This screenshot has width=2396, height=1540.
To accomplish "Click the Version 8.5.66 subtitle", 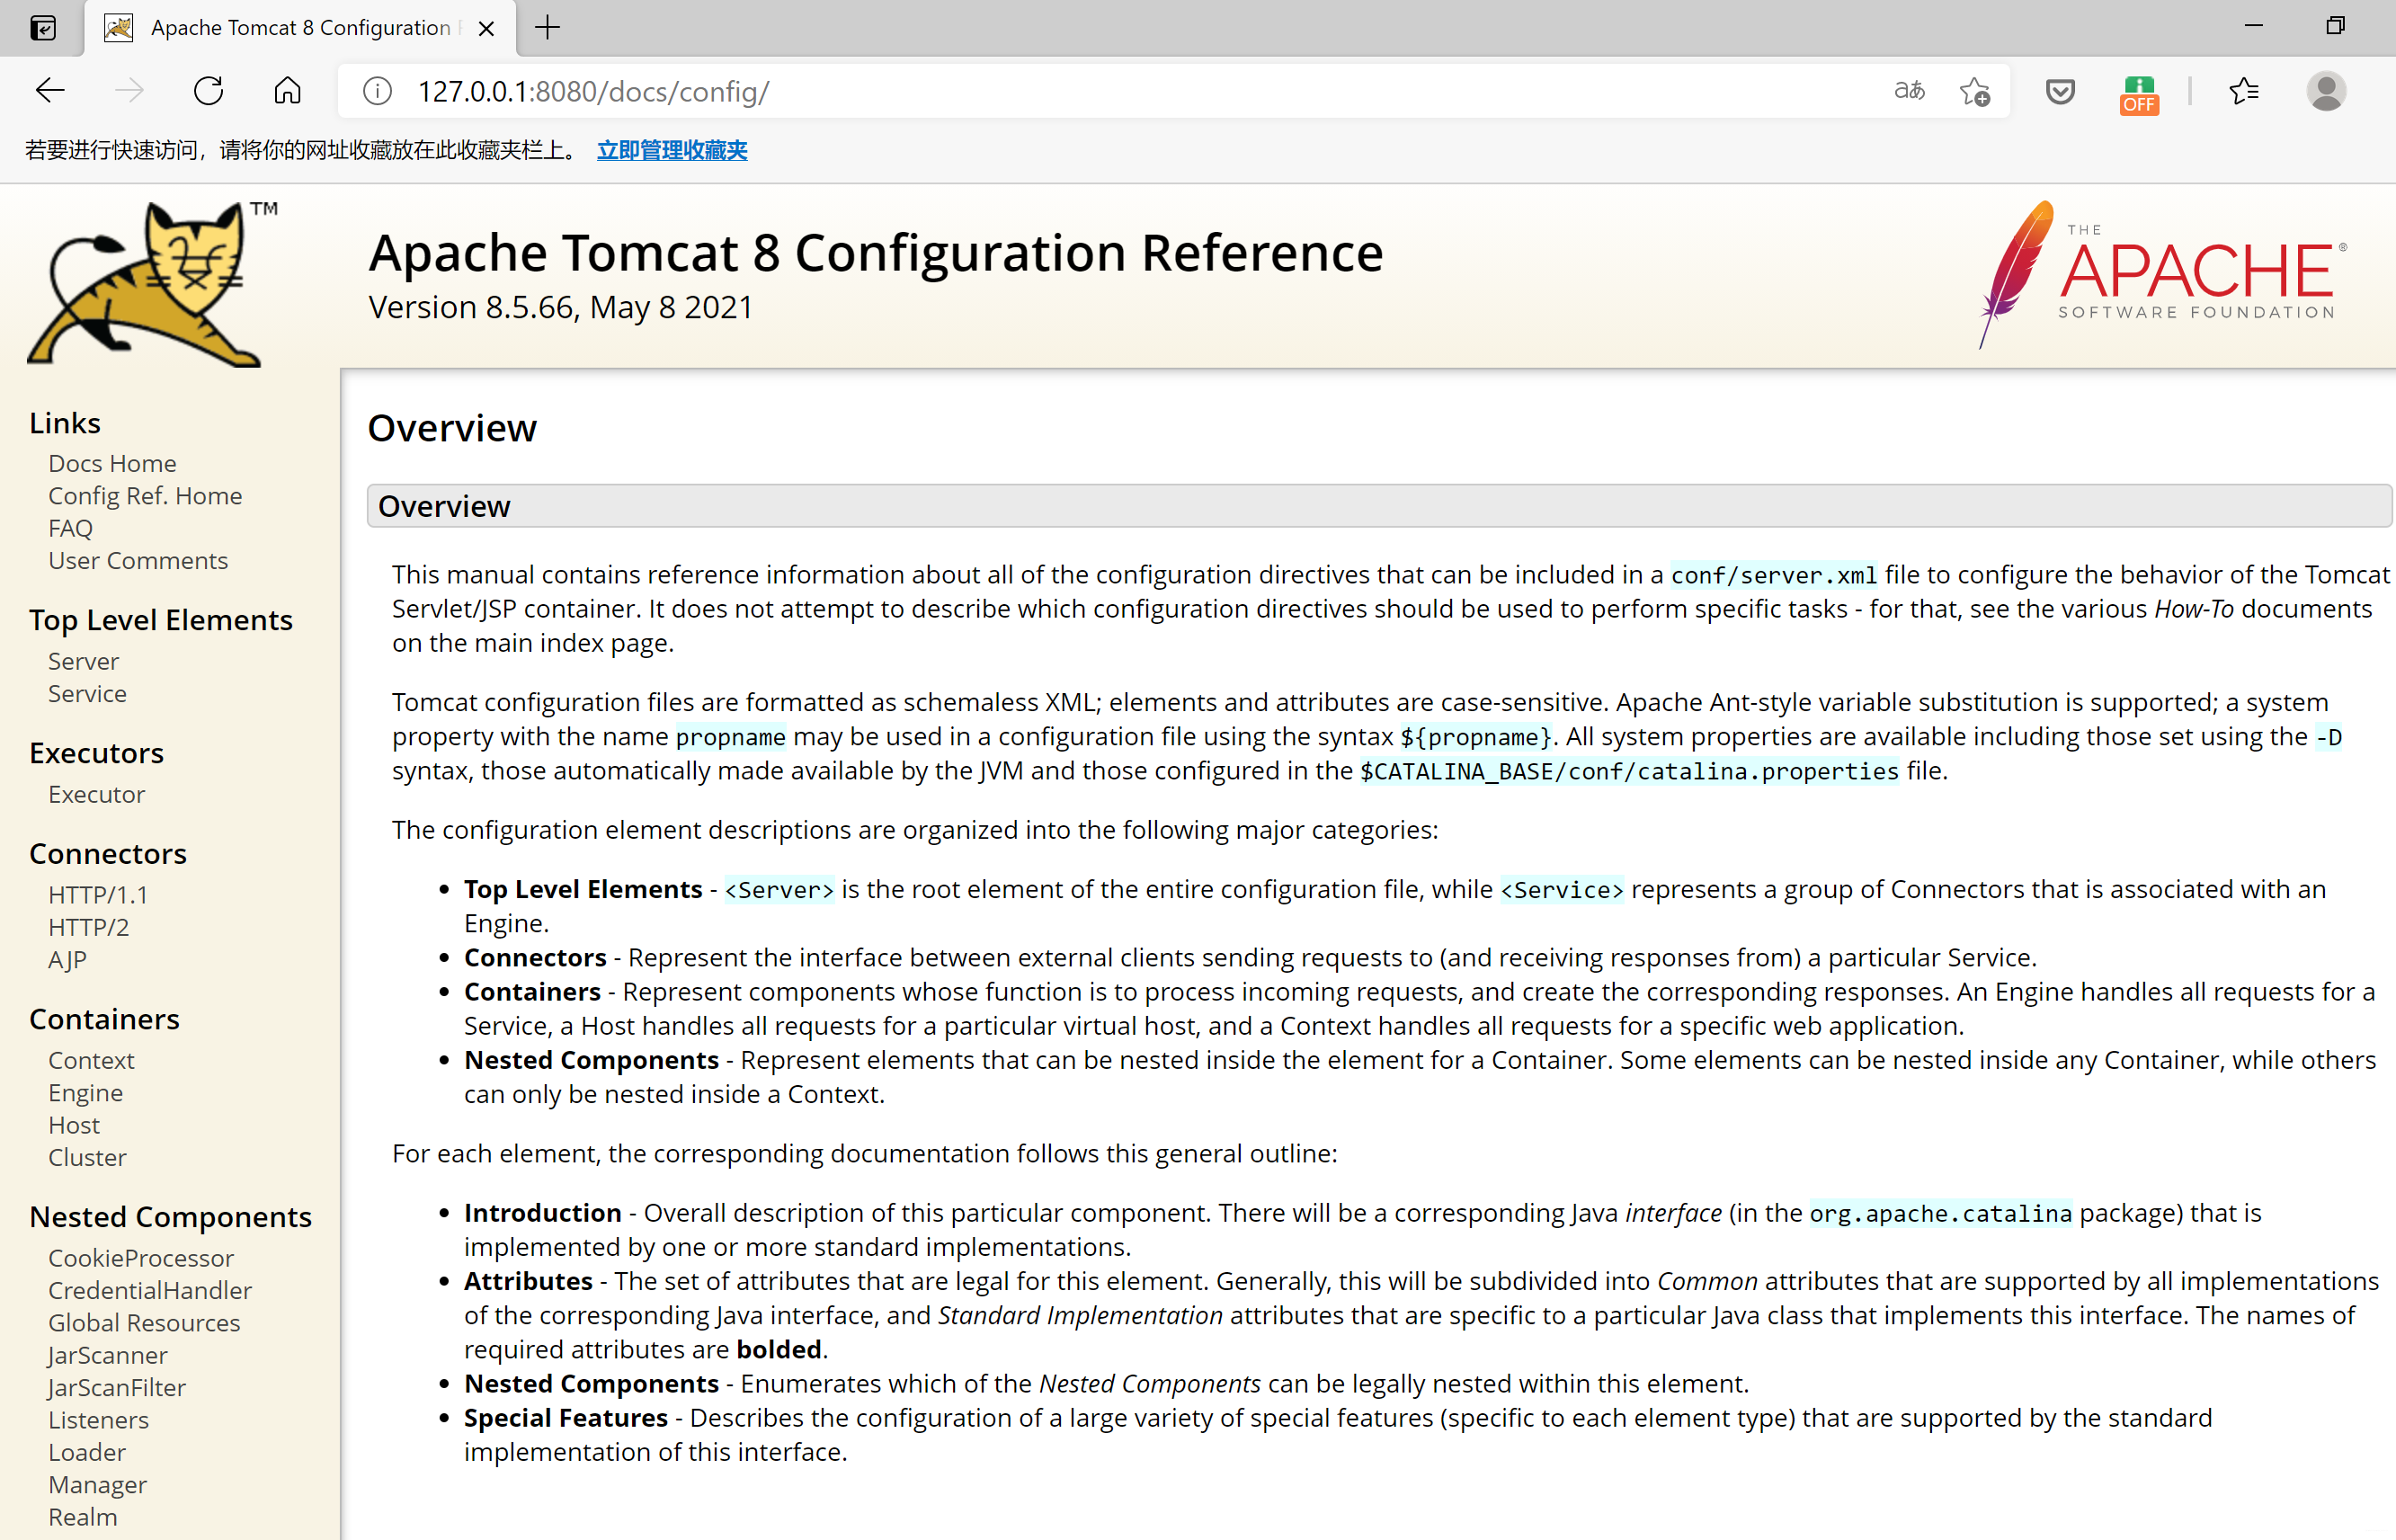I will pyautogui.click(x=560, y=307).
